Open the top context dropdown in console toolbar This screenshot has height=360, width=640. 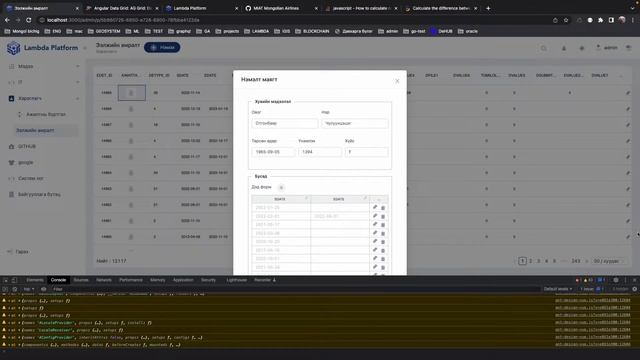(28, 289)
